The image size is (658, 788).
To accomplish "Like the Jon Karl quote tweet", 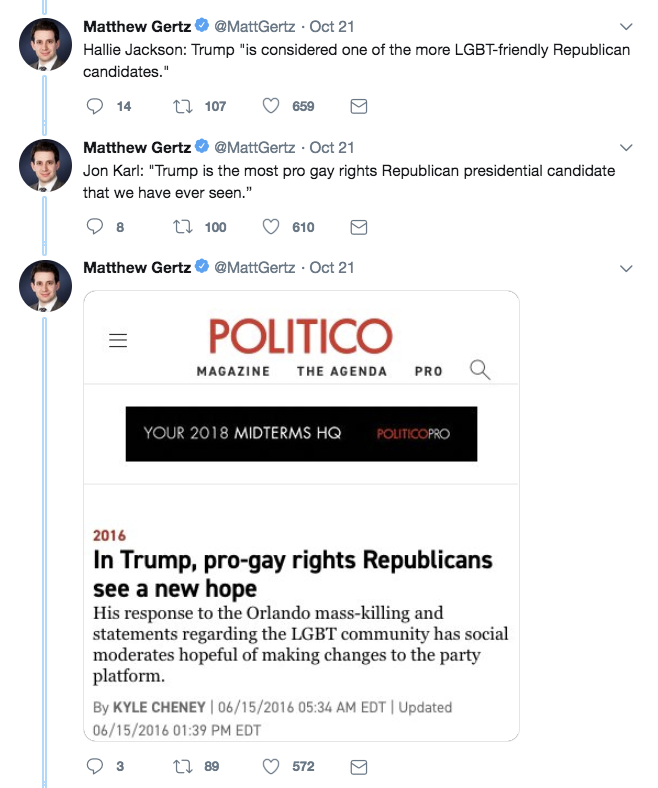I will [x=270, y=227].
